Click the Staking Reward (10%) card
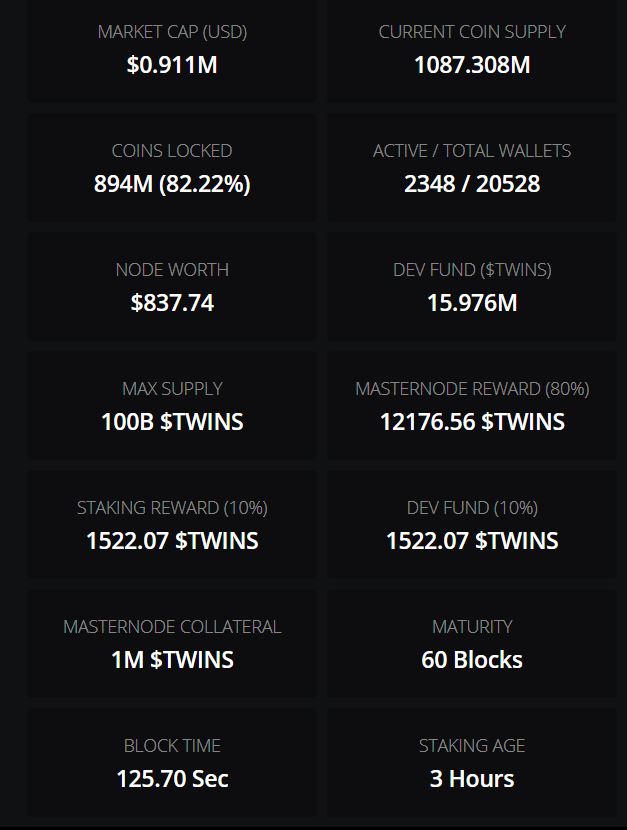Viewport: 627px width, 830px height. [x=172, y=525]
